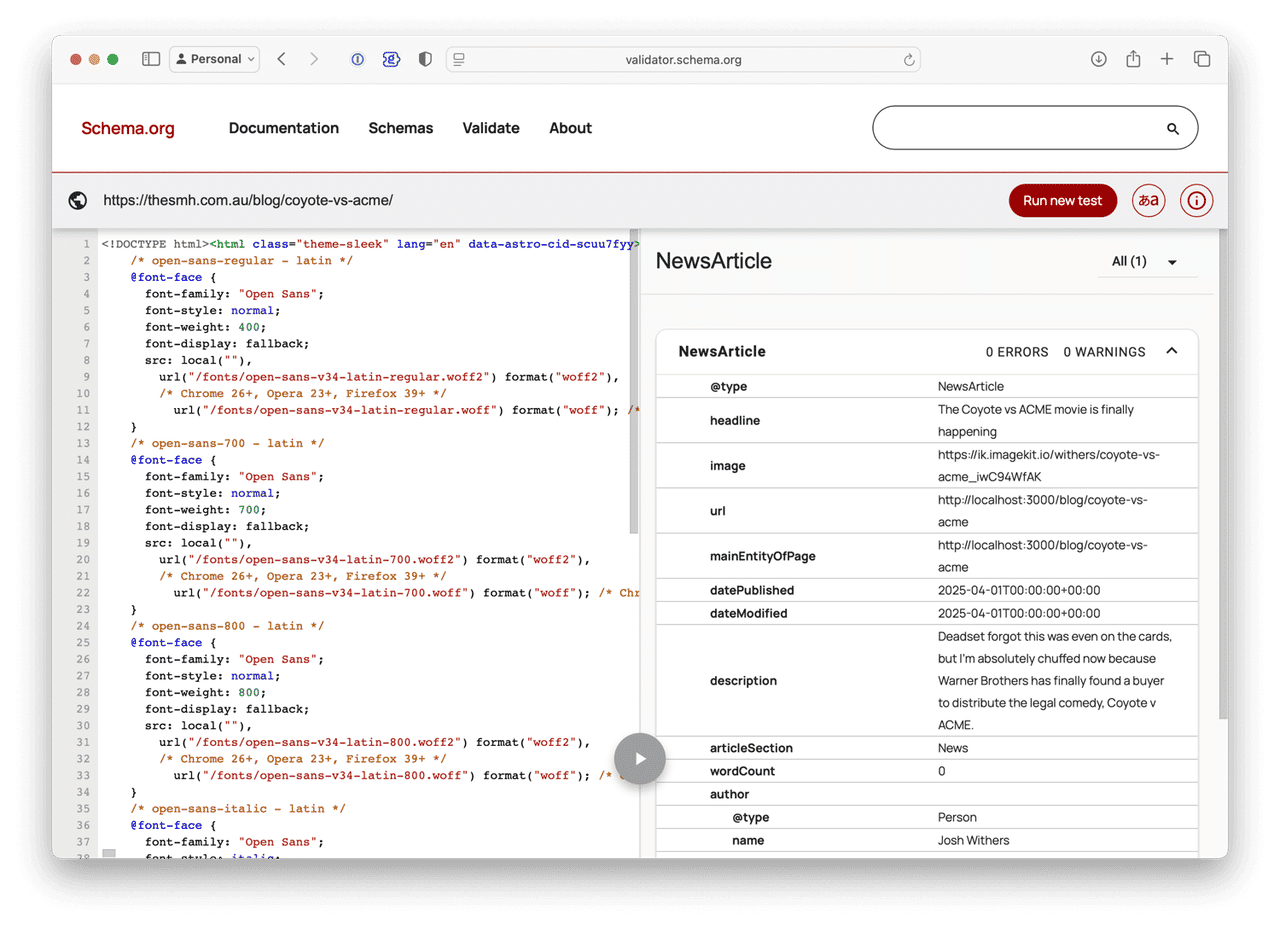Open the Documentation menu item
Viewport: 1280px width, 927px height.
coord(284,128)
